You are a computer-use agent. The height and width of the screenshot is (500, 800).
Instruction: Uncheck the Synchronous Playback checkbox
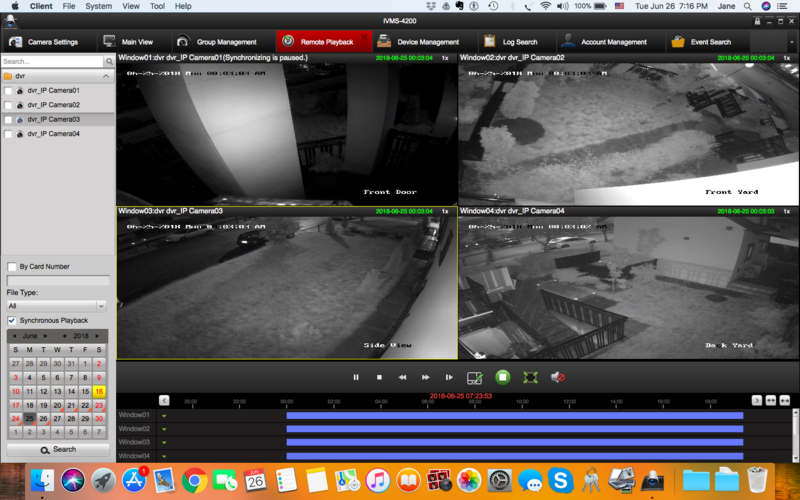[x=12, y=320]
